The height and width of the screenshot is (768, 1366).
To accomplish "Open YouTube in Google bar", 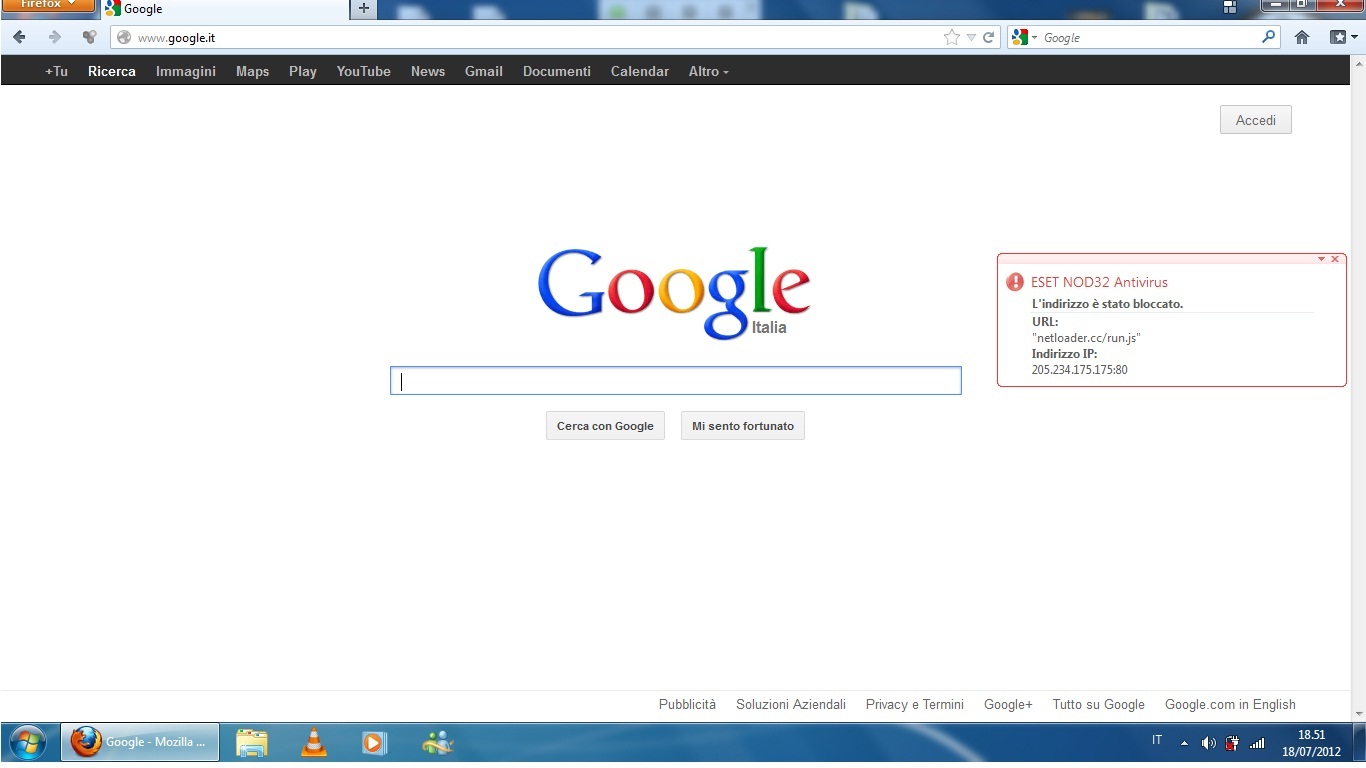I will (364, 71).
